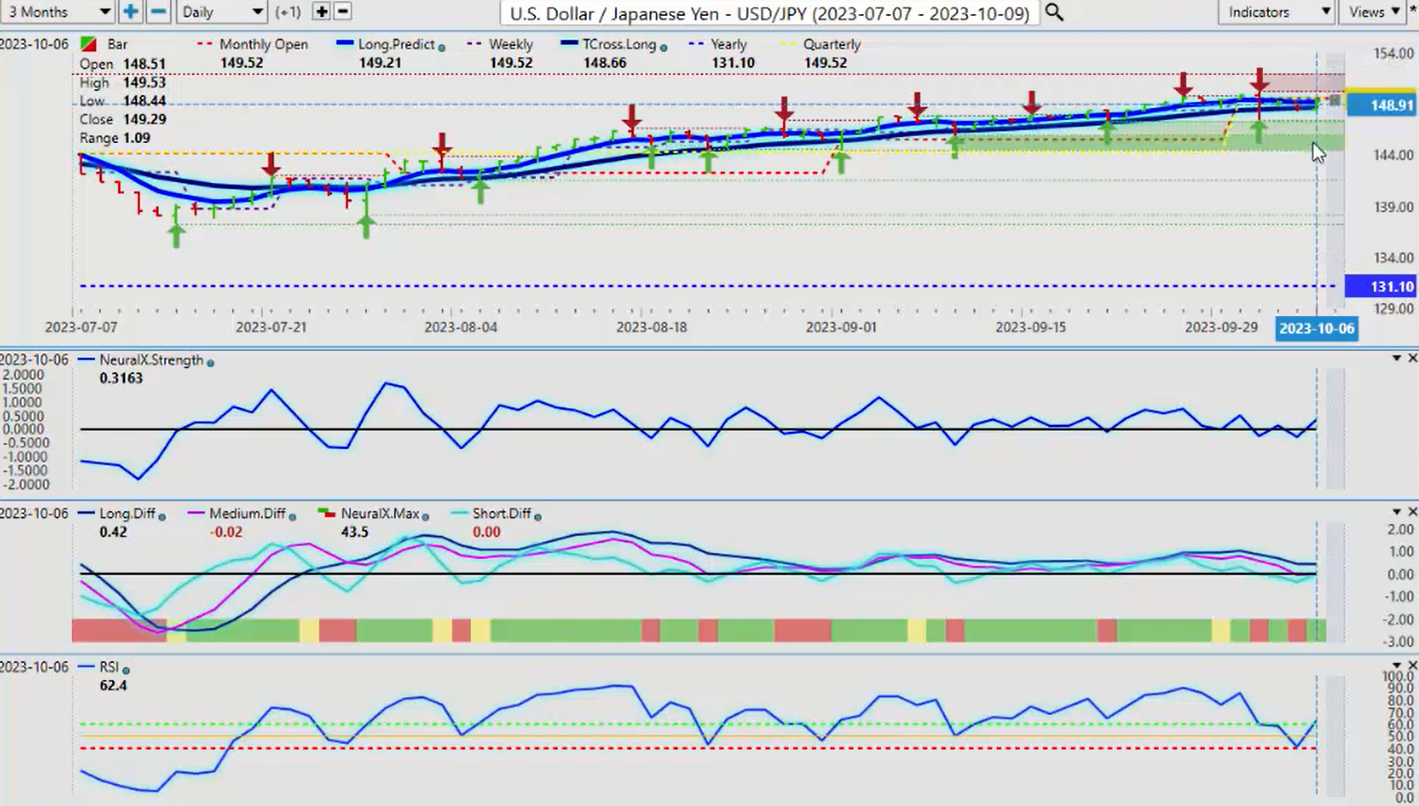The image size is (1419, 806).
Task: Open the NeuralX.Strength panel options arrow
Action: pos(1397,358)
